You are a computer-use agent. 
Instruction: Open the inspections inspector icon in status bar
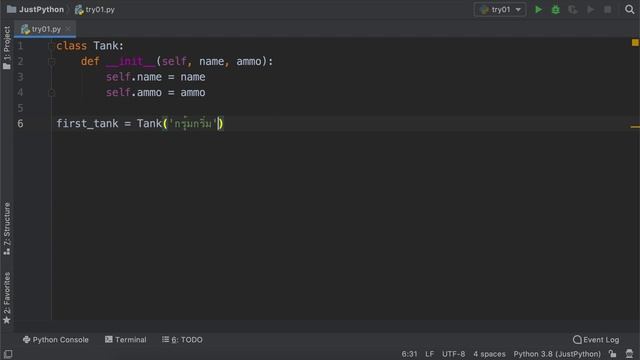point(629,354)
